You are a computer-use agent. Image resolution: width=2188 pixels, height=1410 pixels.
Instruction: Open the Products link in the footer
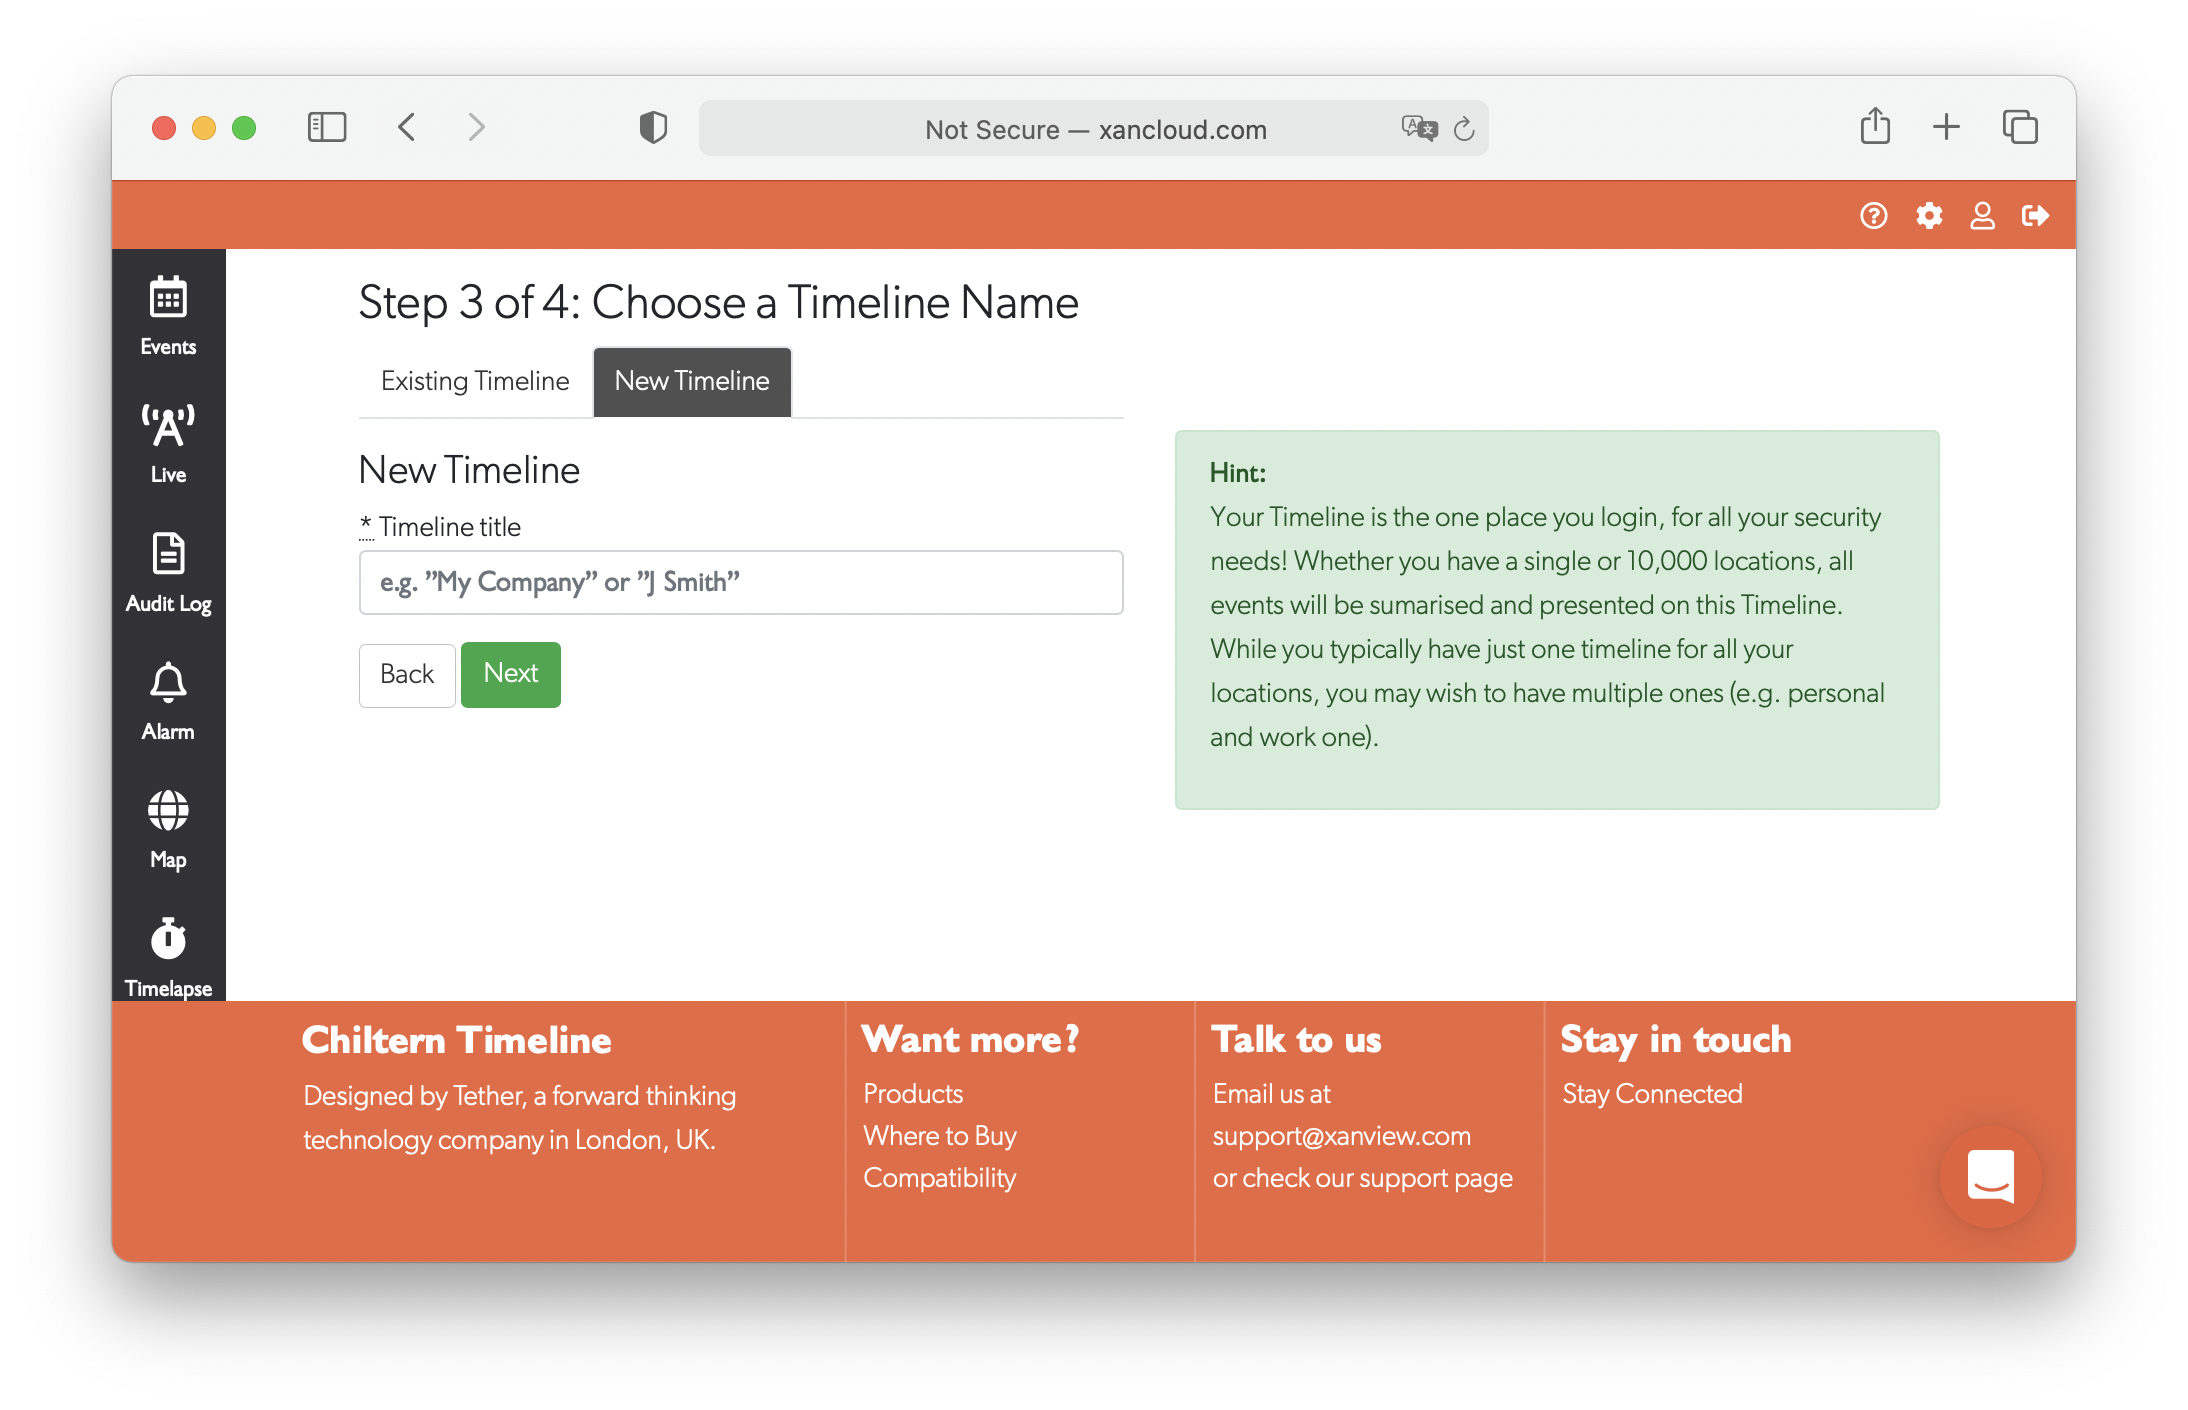click(x=912, y=1093)
